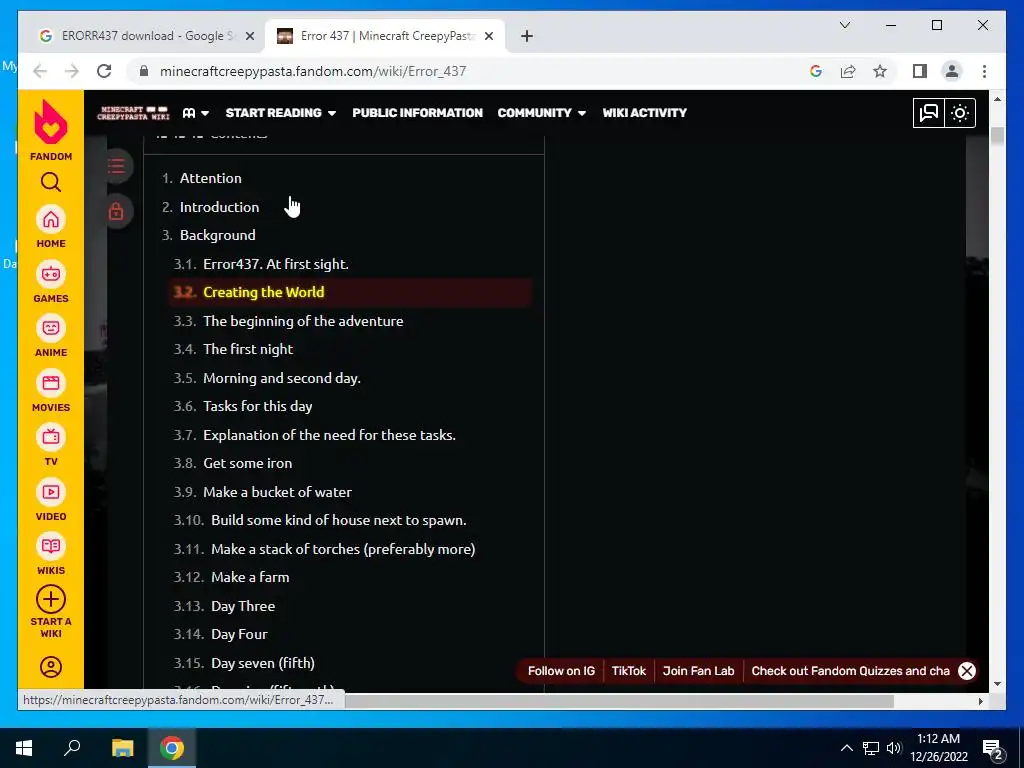Show hidden system tray icons

point(846,748)
